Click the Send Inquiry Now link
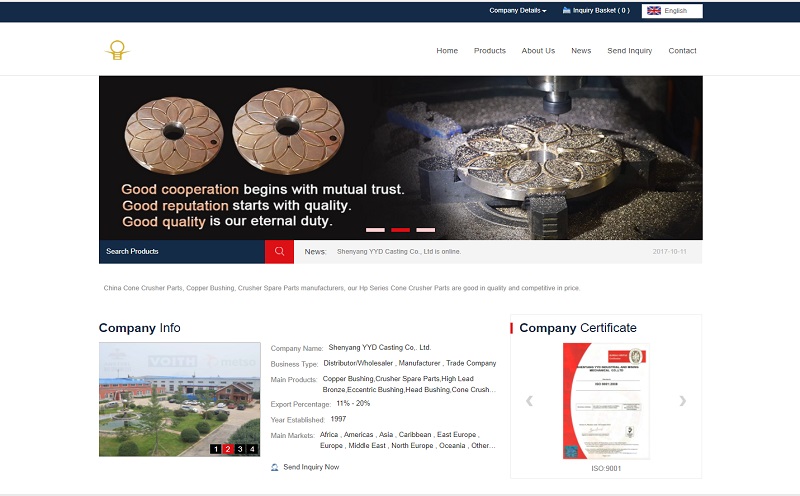This screenshot has width=800, height=496. (x=311, y=467)
